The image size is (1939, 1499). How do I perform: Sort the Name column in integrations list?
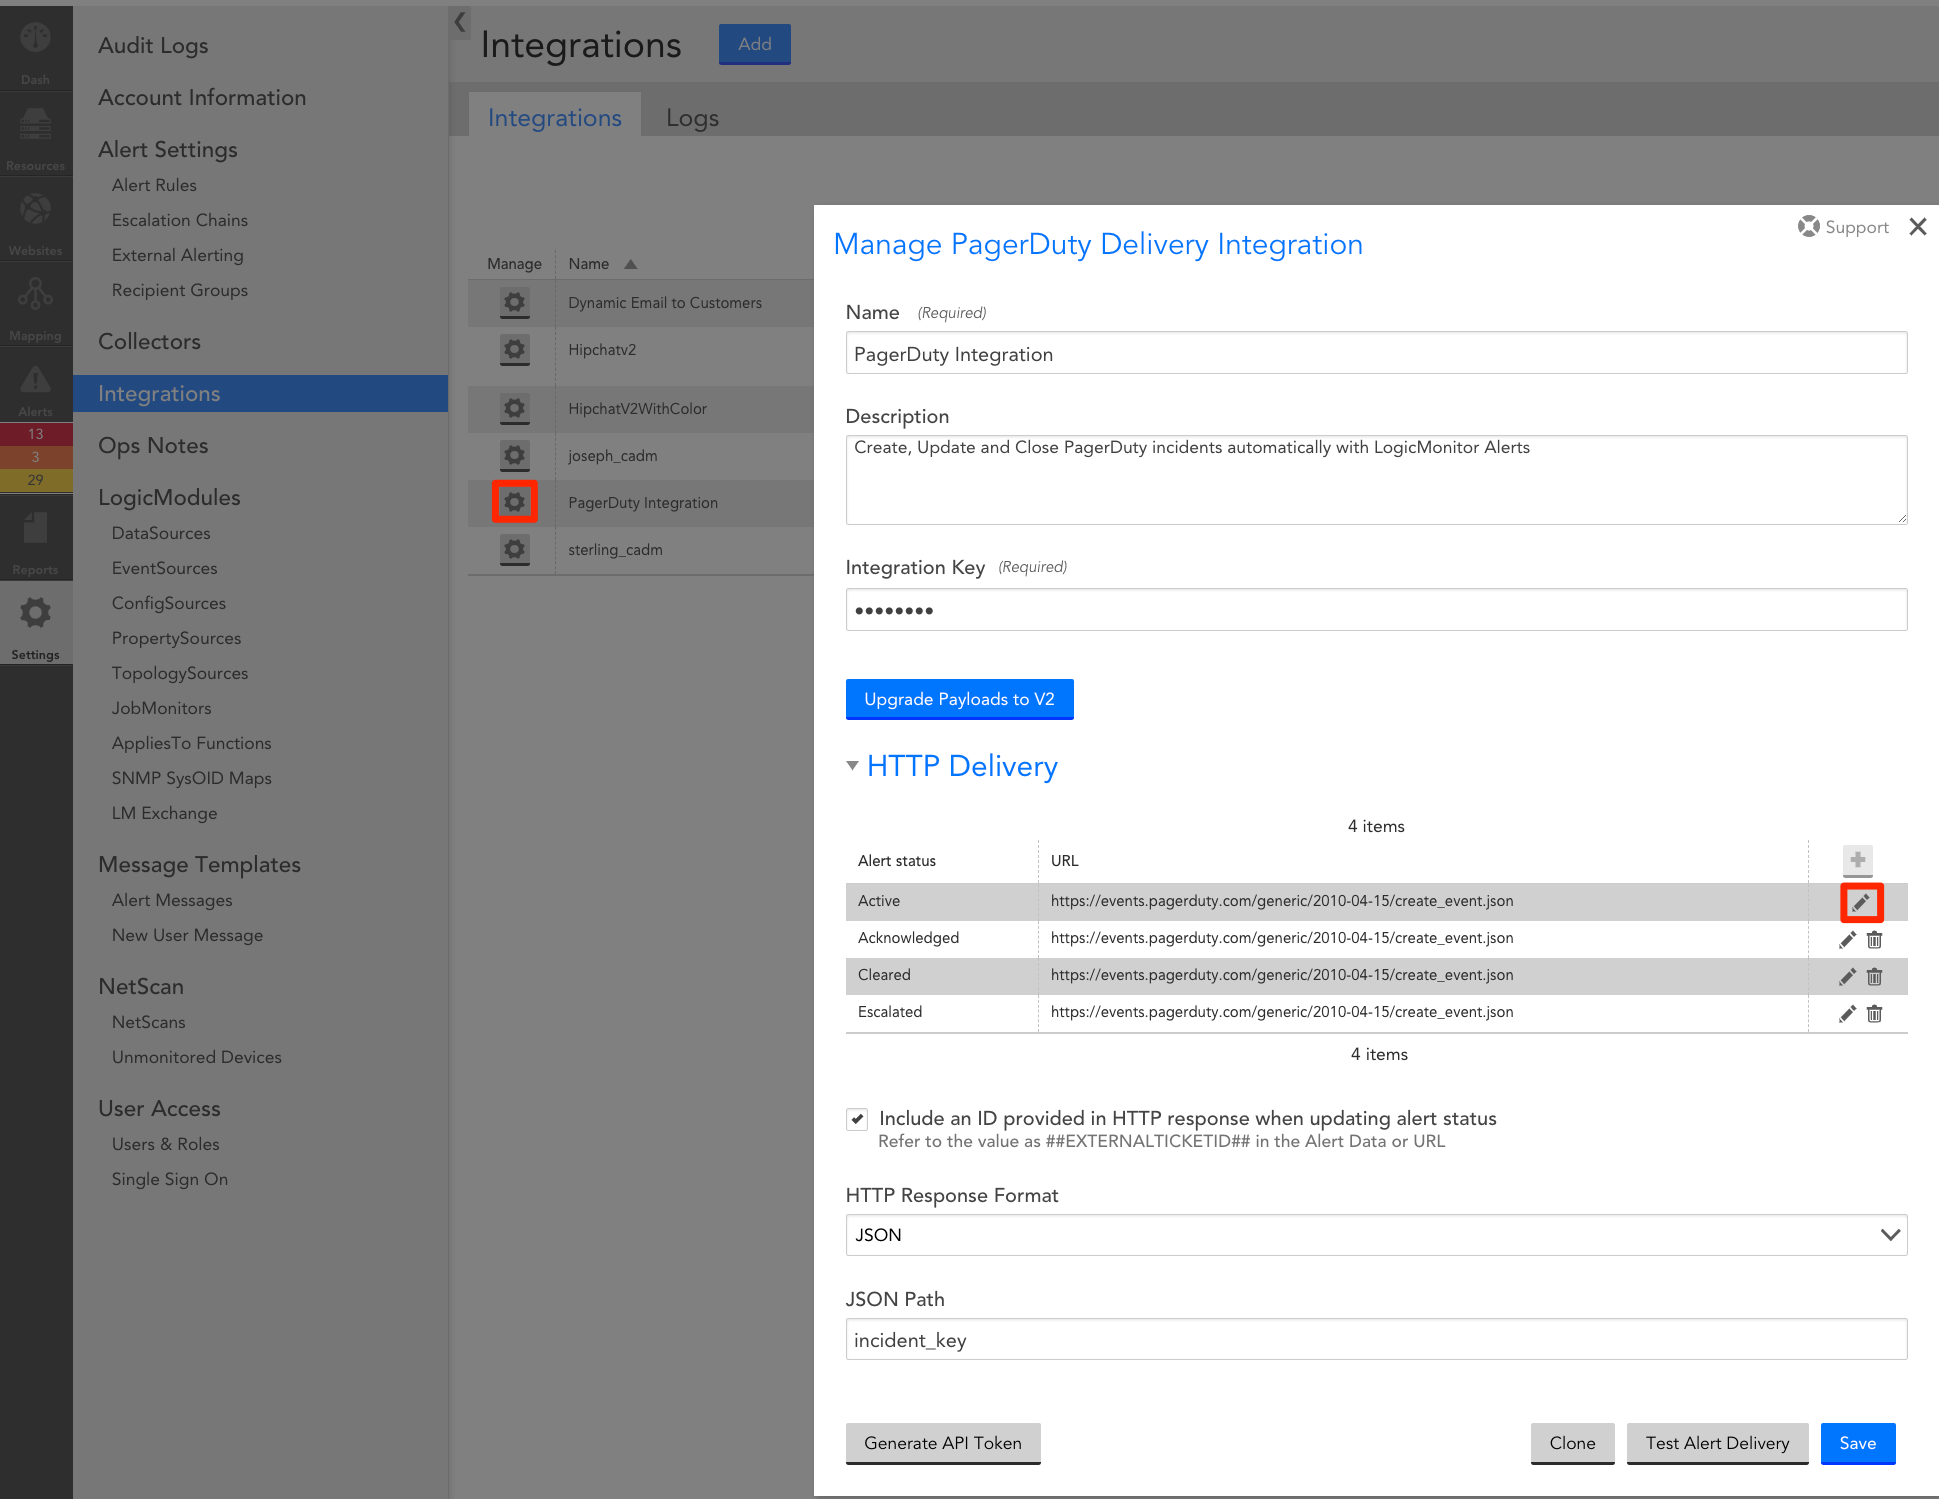click(630, 263)
